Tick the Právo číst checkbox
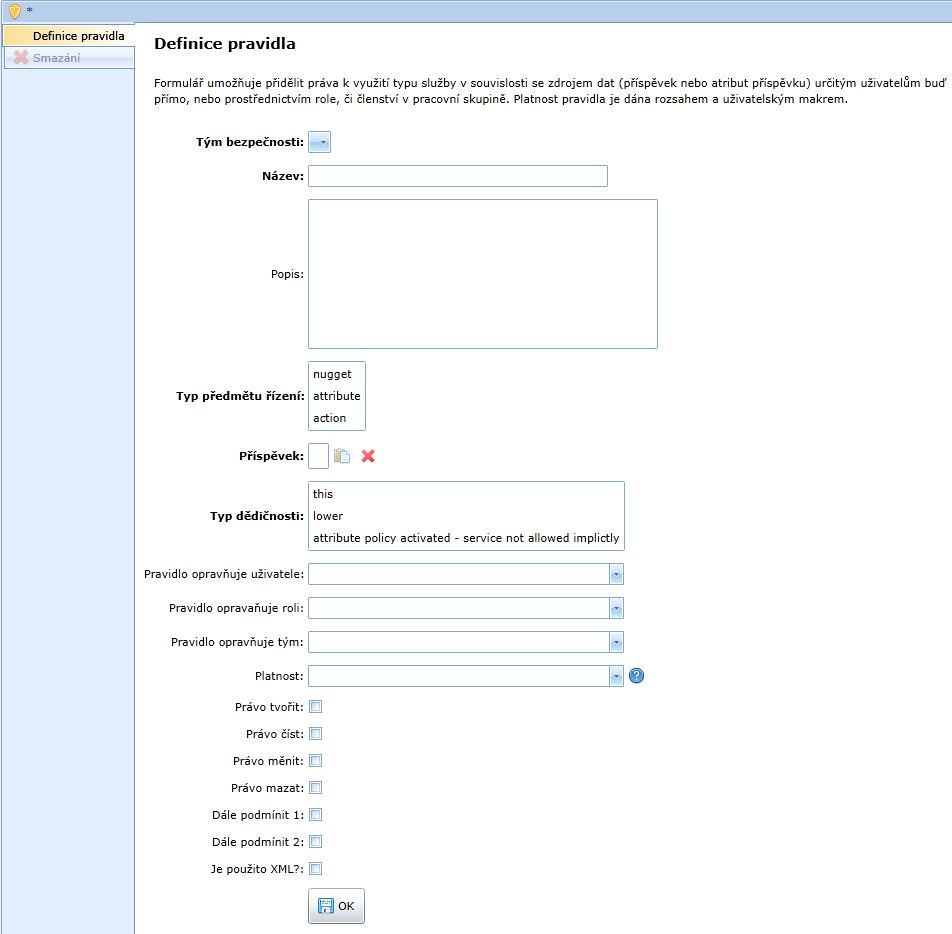The height and width of the screenshot is (934, 952). pyautogui.click(x=316, y=734)
